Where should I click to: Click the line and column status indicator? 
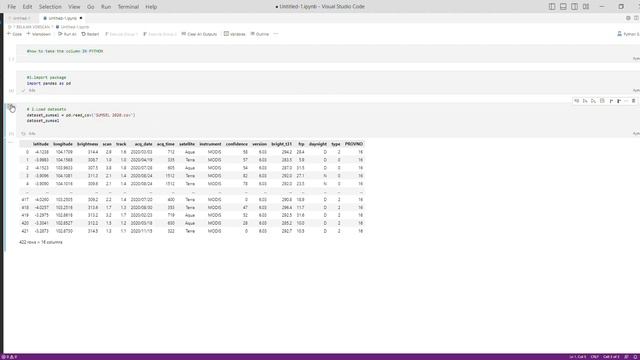[578, 357]
